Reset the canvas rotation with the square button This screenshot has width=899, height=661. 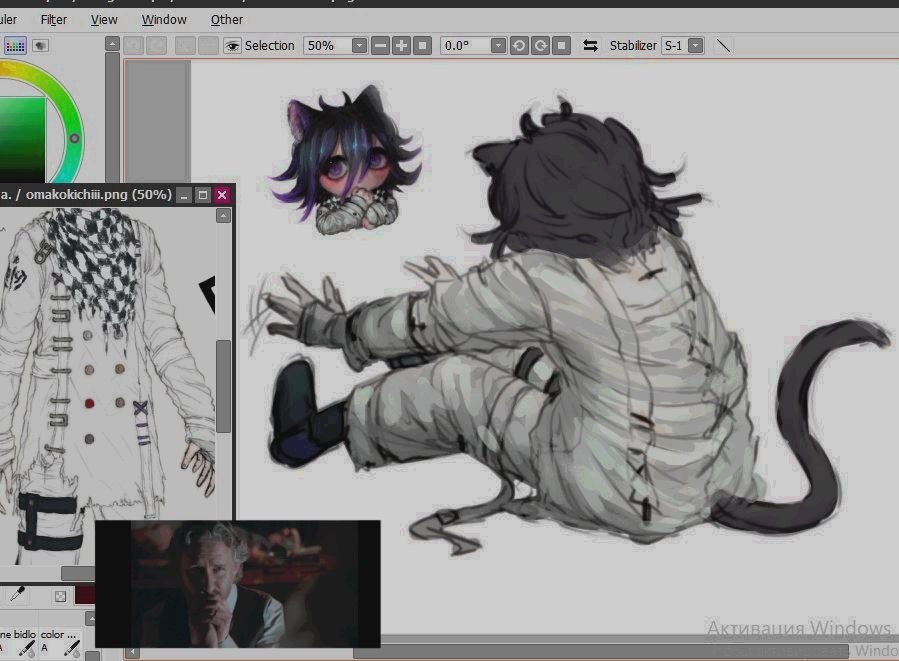[x=561, y=46]
